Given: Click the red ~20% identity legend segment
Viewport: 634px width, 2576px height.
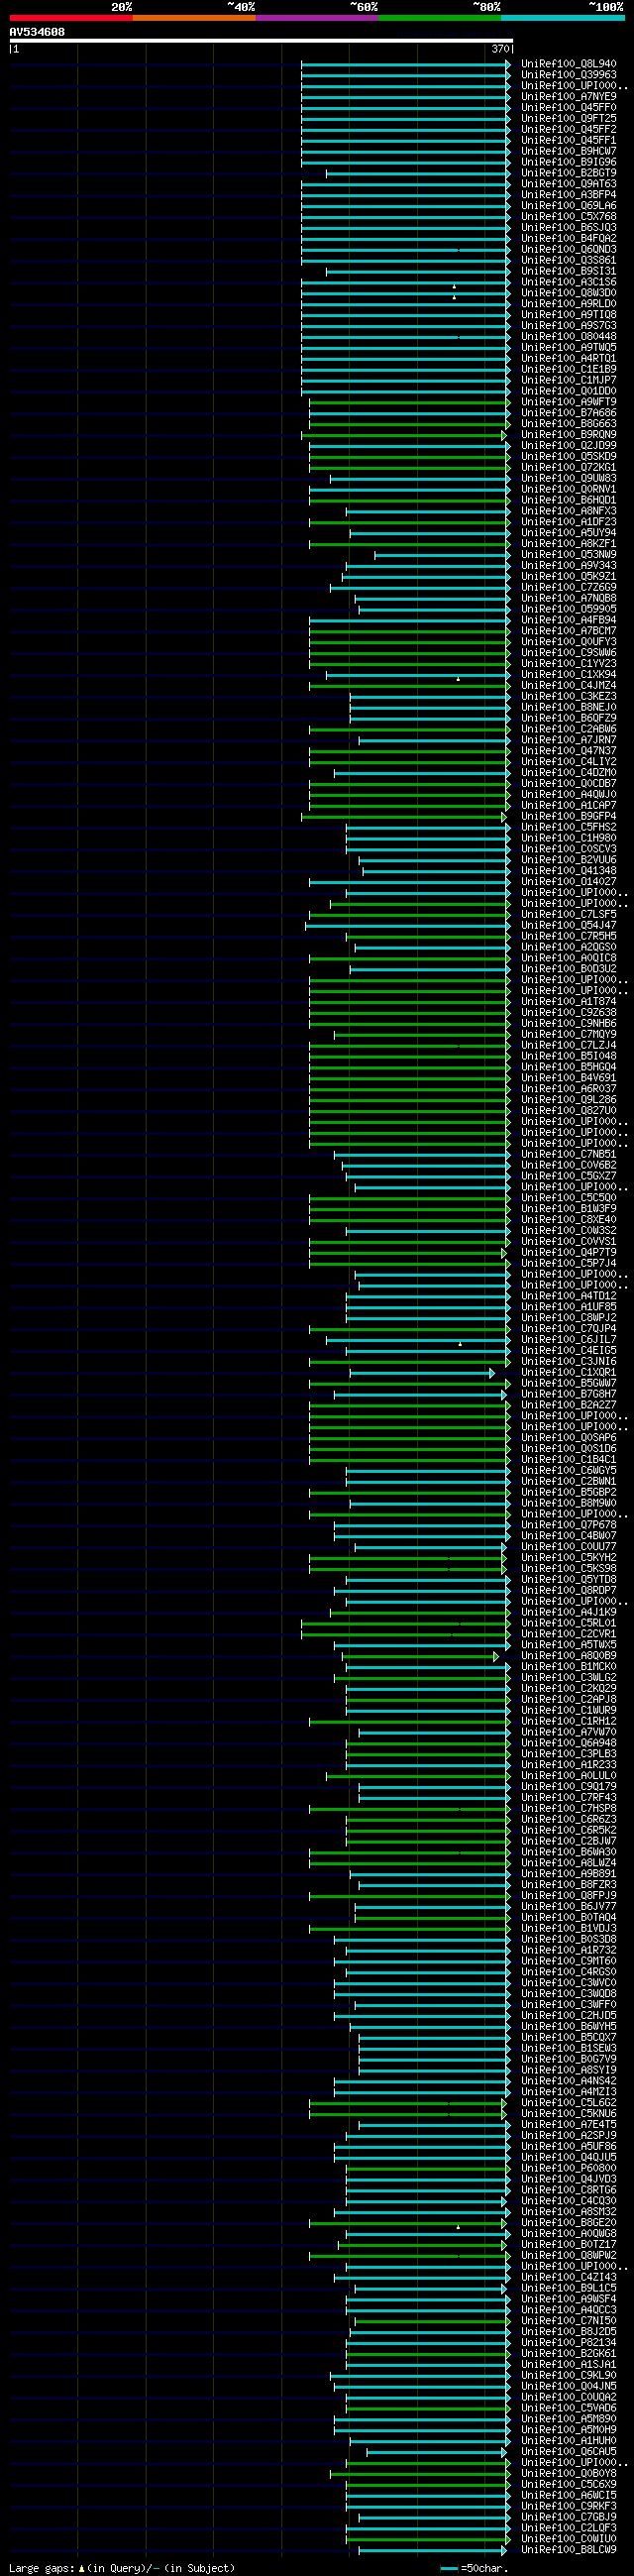Looking at the screenshot, I should (71, 18).
